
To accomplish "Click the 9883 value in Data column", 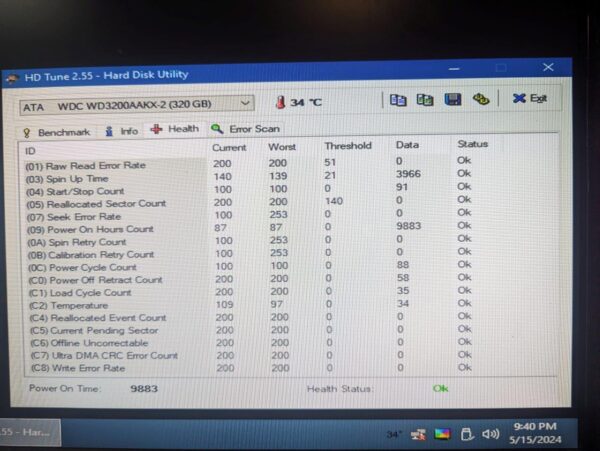I will 409,226.
